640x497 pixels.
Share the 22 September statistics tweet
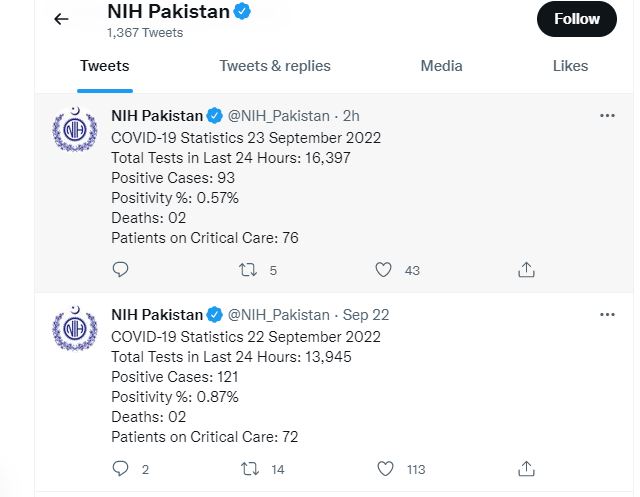526,468
